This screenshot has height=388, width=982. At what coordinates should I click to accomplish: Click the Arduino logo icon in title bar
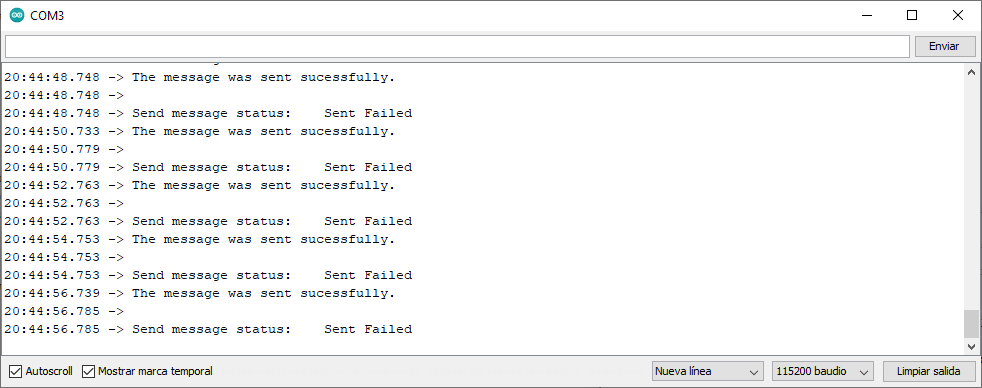(x=17, y=16)
